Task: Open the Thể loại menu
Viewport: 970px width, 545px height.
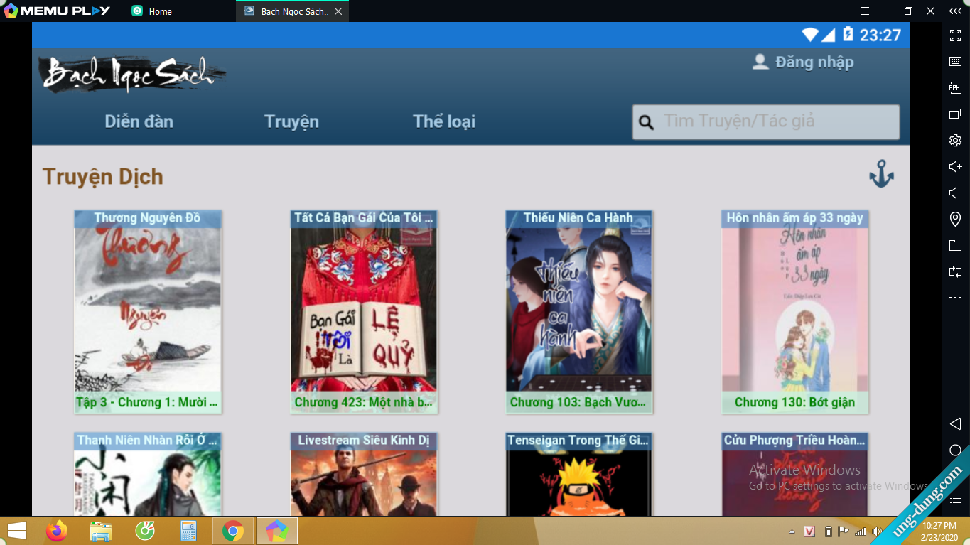Action: [x=444, y=122]
